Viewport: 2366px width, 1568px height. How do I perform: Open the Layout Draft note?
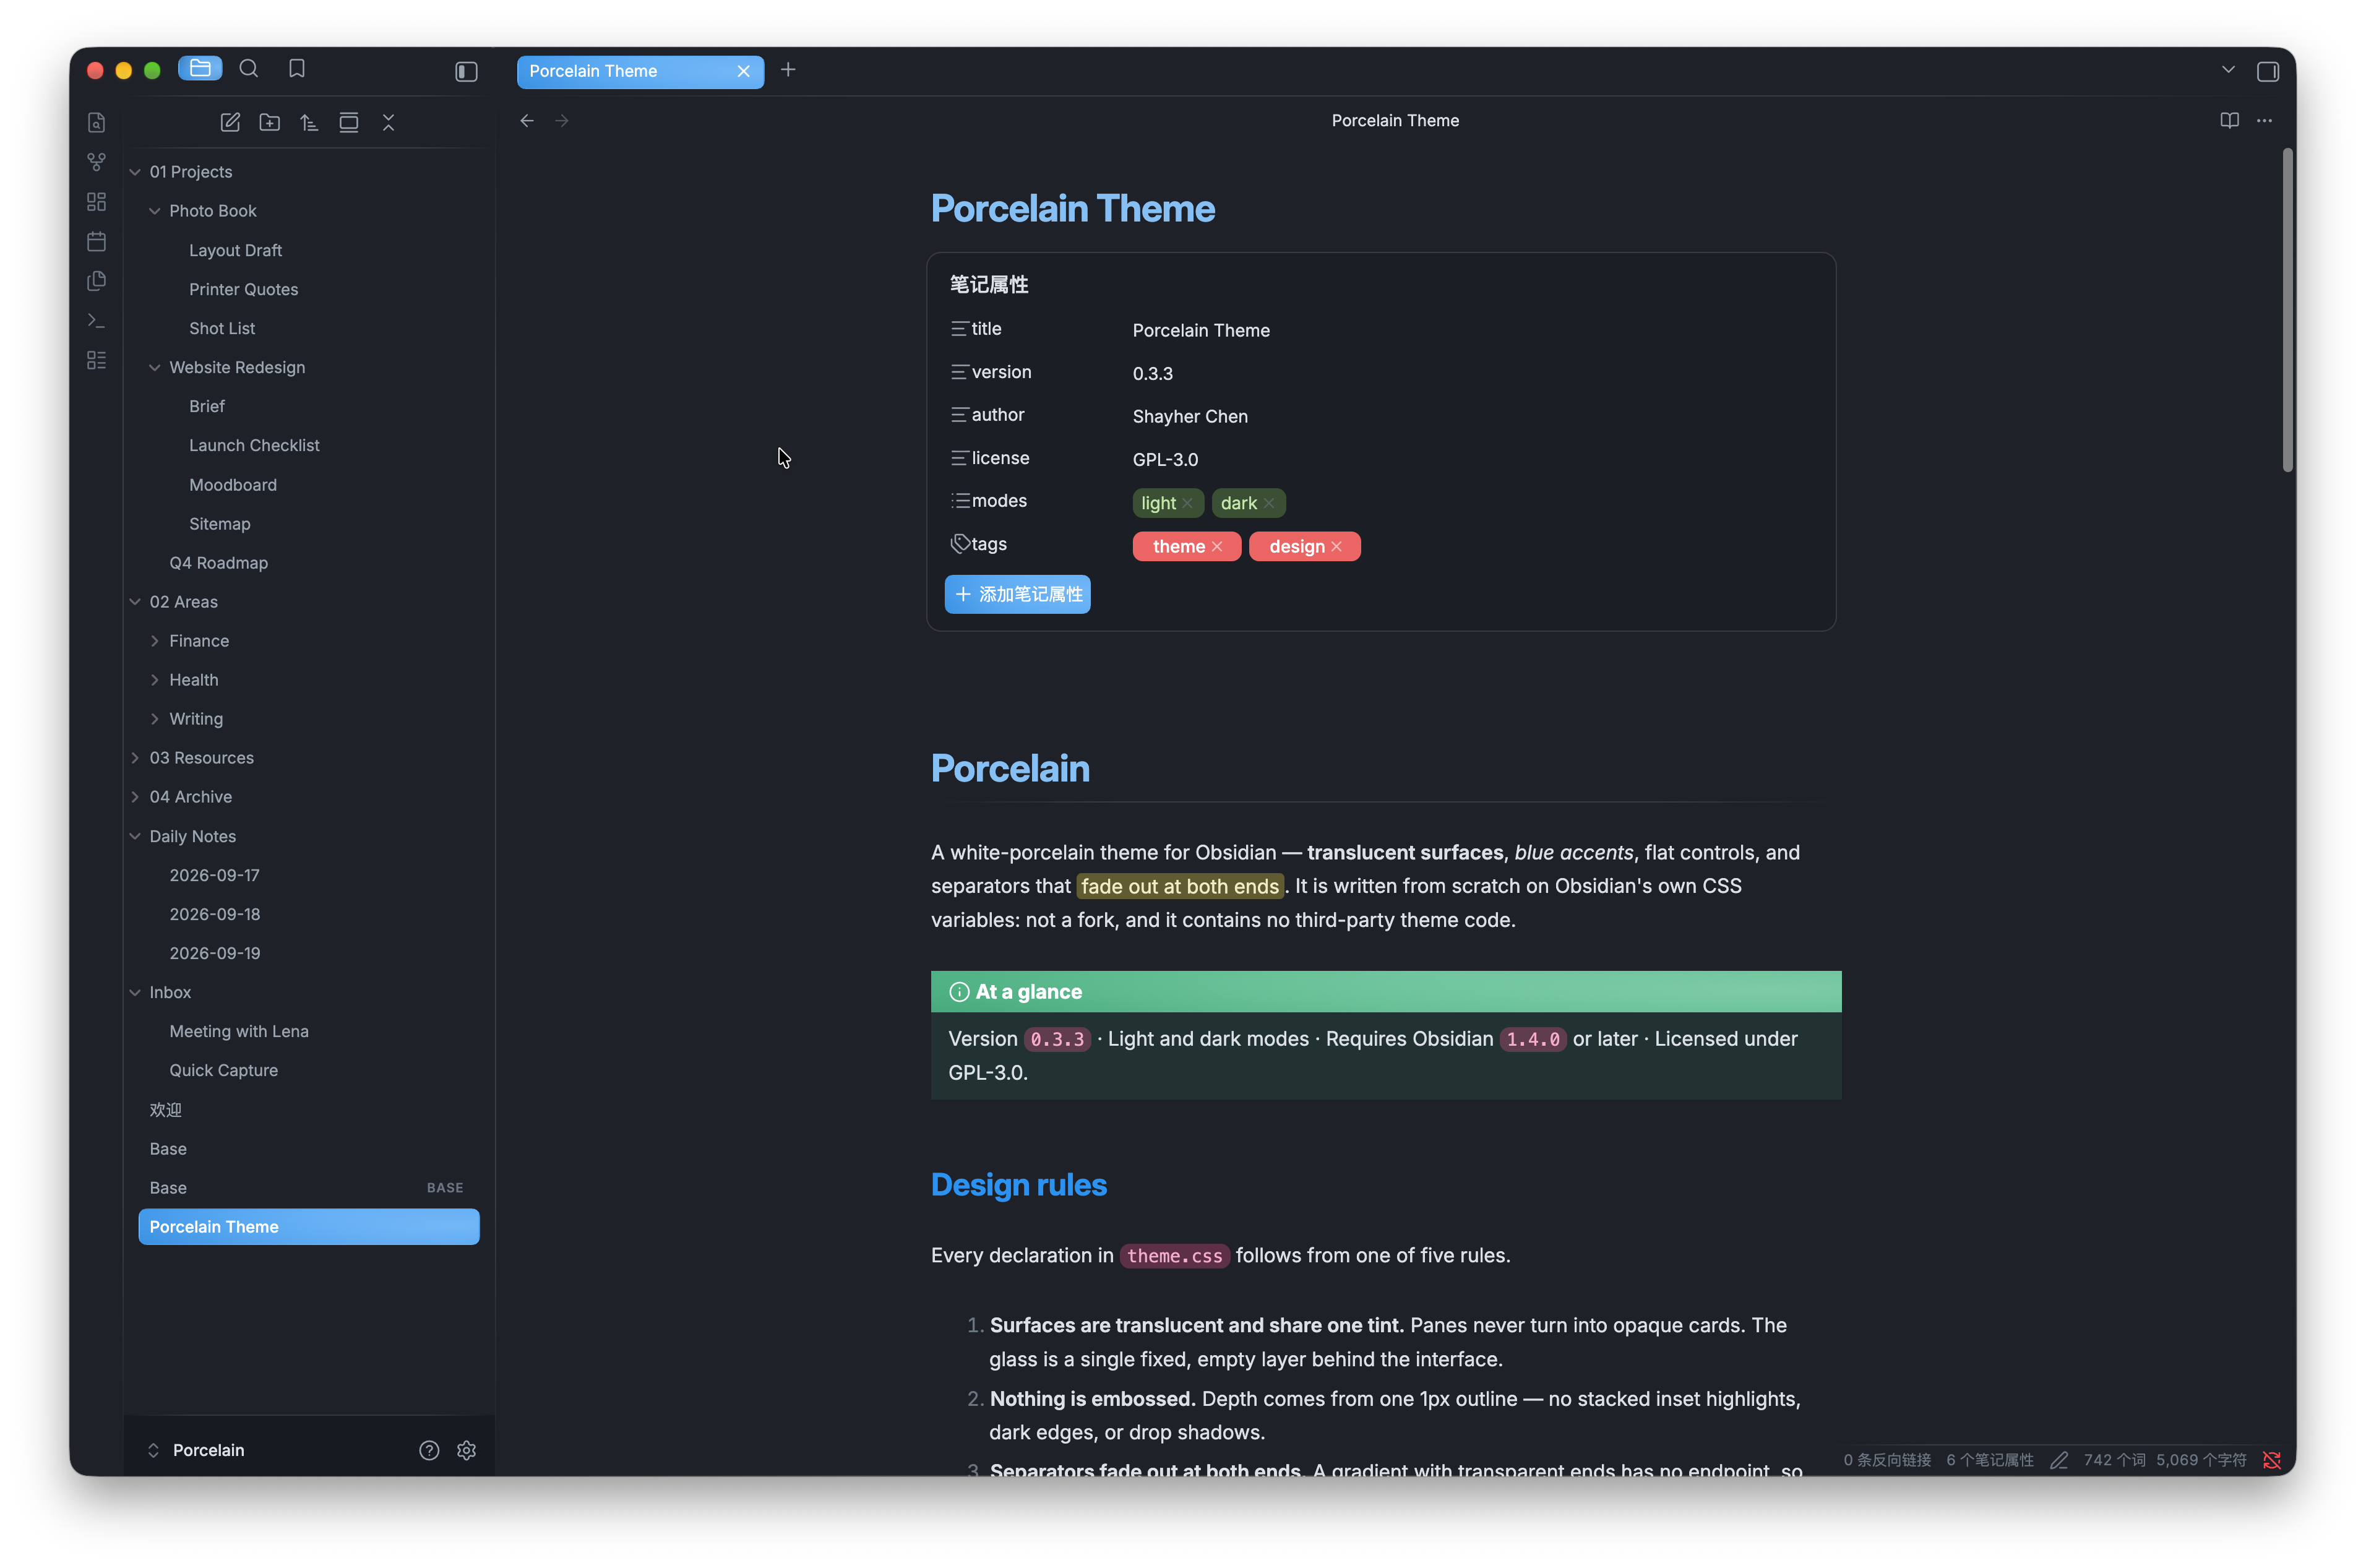pyautogui.click(x=309, y=250)
